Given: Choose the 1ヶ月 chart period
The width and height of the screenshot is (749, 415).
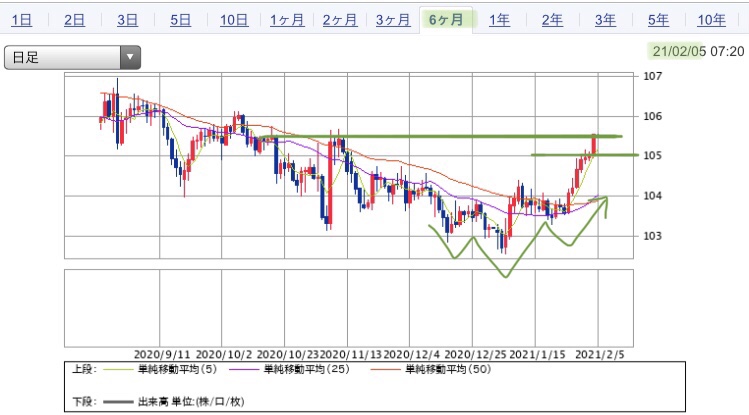Looking at the screenshot, I should point(287,20).
